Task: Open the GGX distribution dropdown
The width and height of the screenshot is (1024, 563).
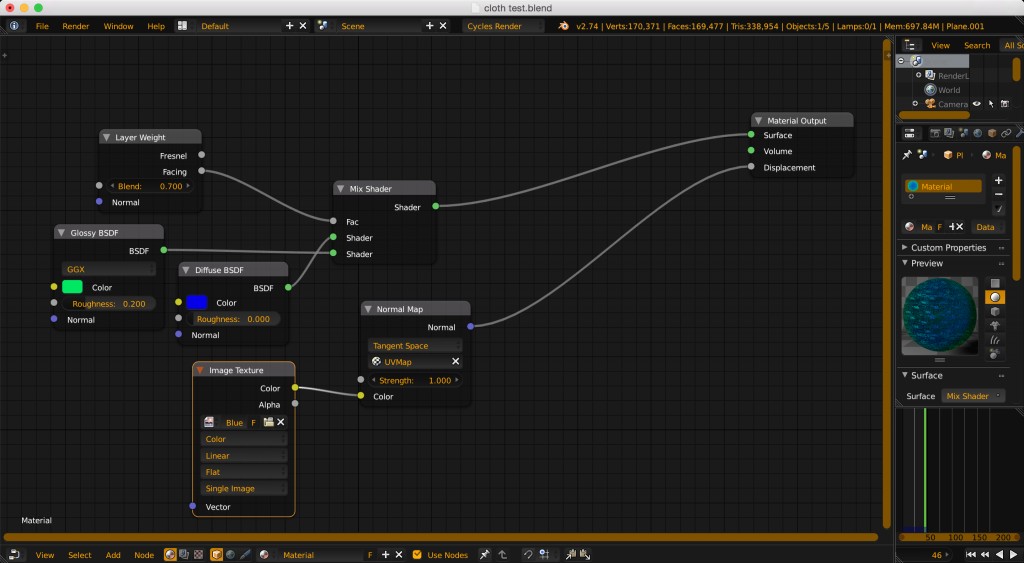Action: (109, 269)
